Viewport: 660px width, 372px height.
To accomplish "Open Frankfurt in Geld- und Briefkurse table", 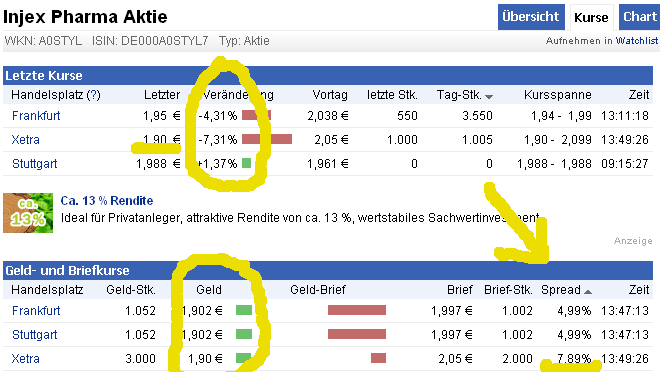I will click(x=36, y=311).
